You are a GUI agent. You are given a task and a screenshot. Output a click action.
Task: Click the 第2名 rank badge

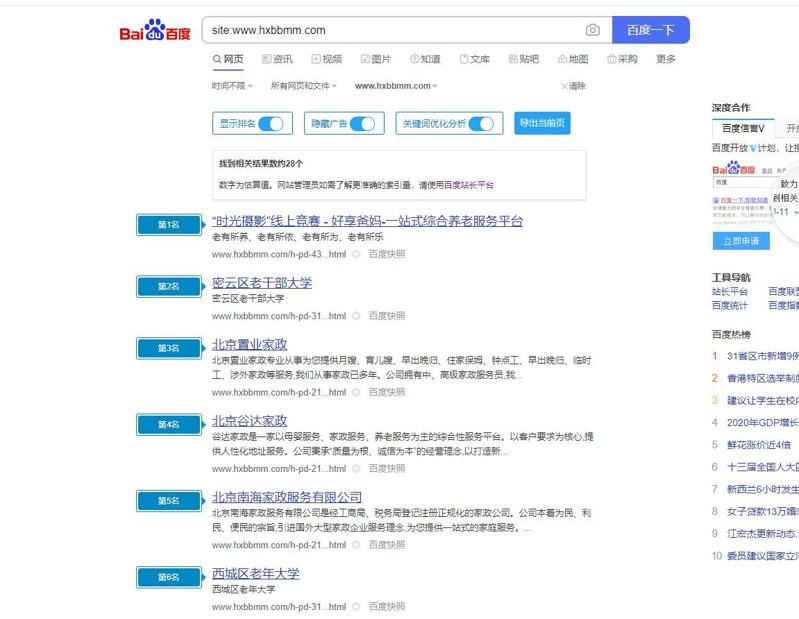[169, 286]
